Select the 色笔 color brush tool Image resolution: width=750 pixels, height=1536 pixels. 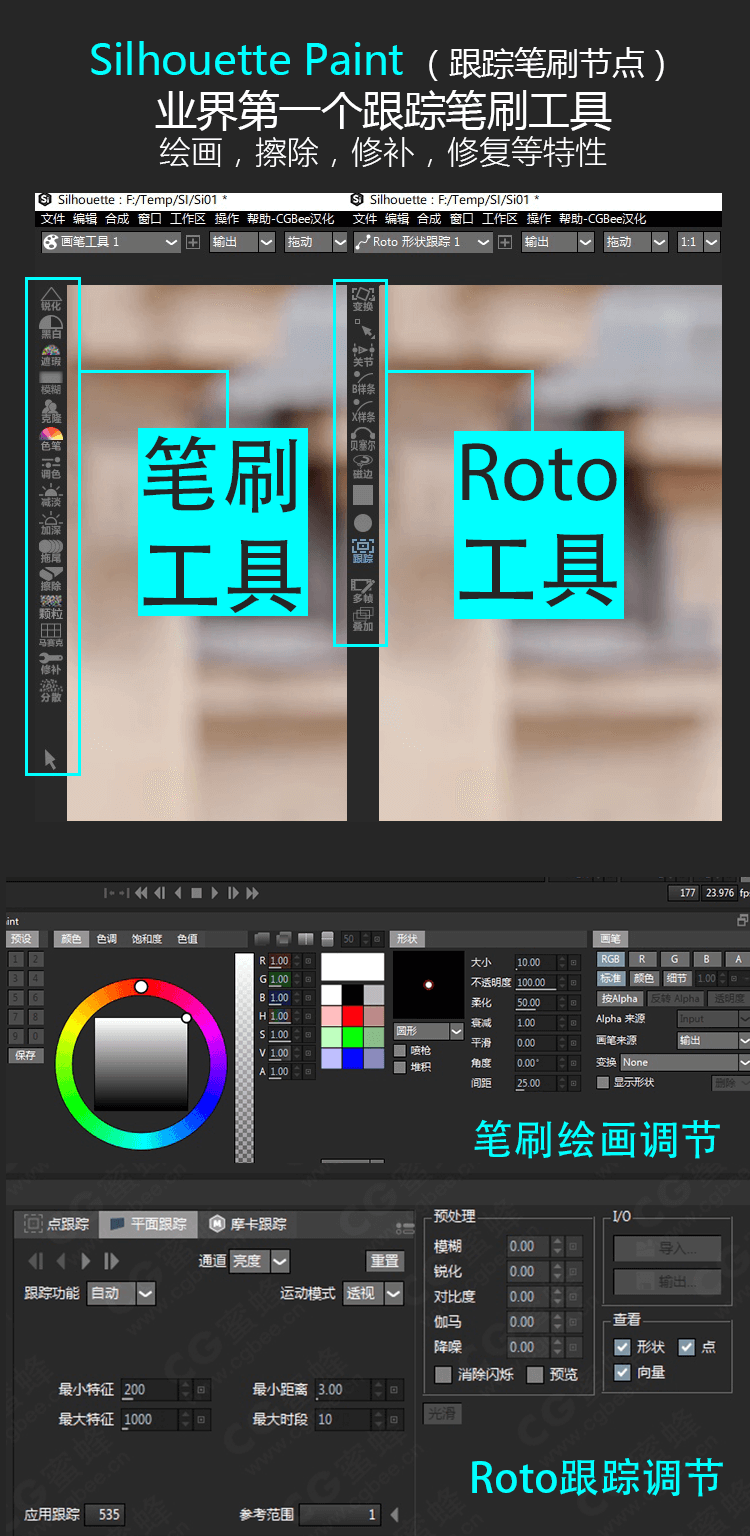pos(50,439)
